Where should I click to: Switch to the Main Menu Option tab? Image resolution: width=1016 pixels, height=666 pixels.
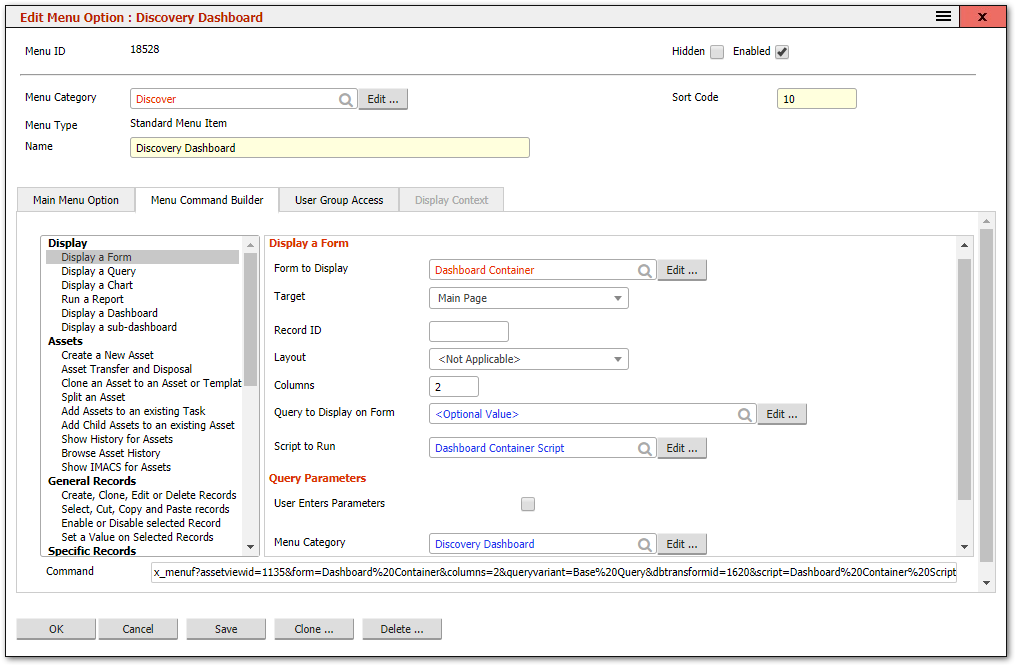click(75, 199)
